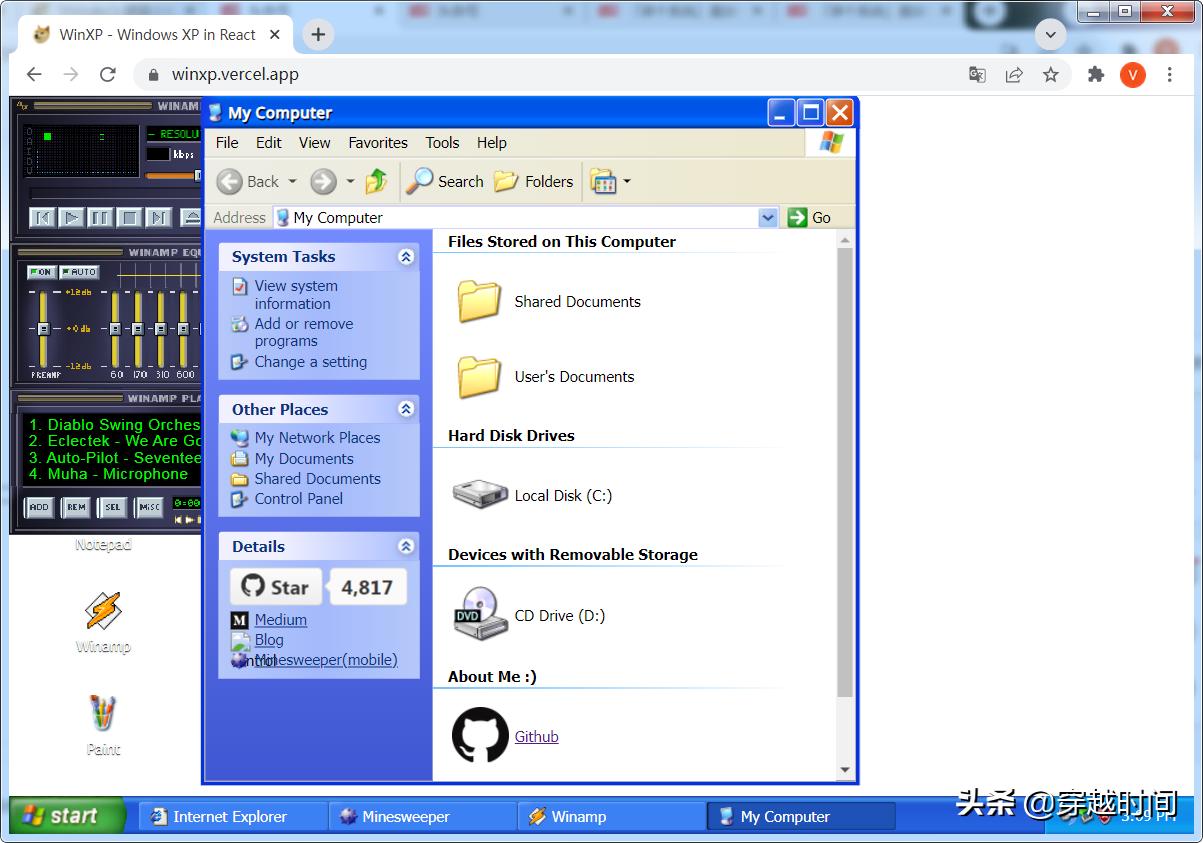Collapse the System Tasks section

(405, 257)
